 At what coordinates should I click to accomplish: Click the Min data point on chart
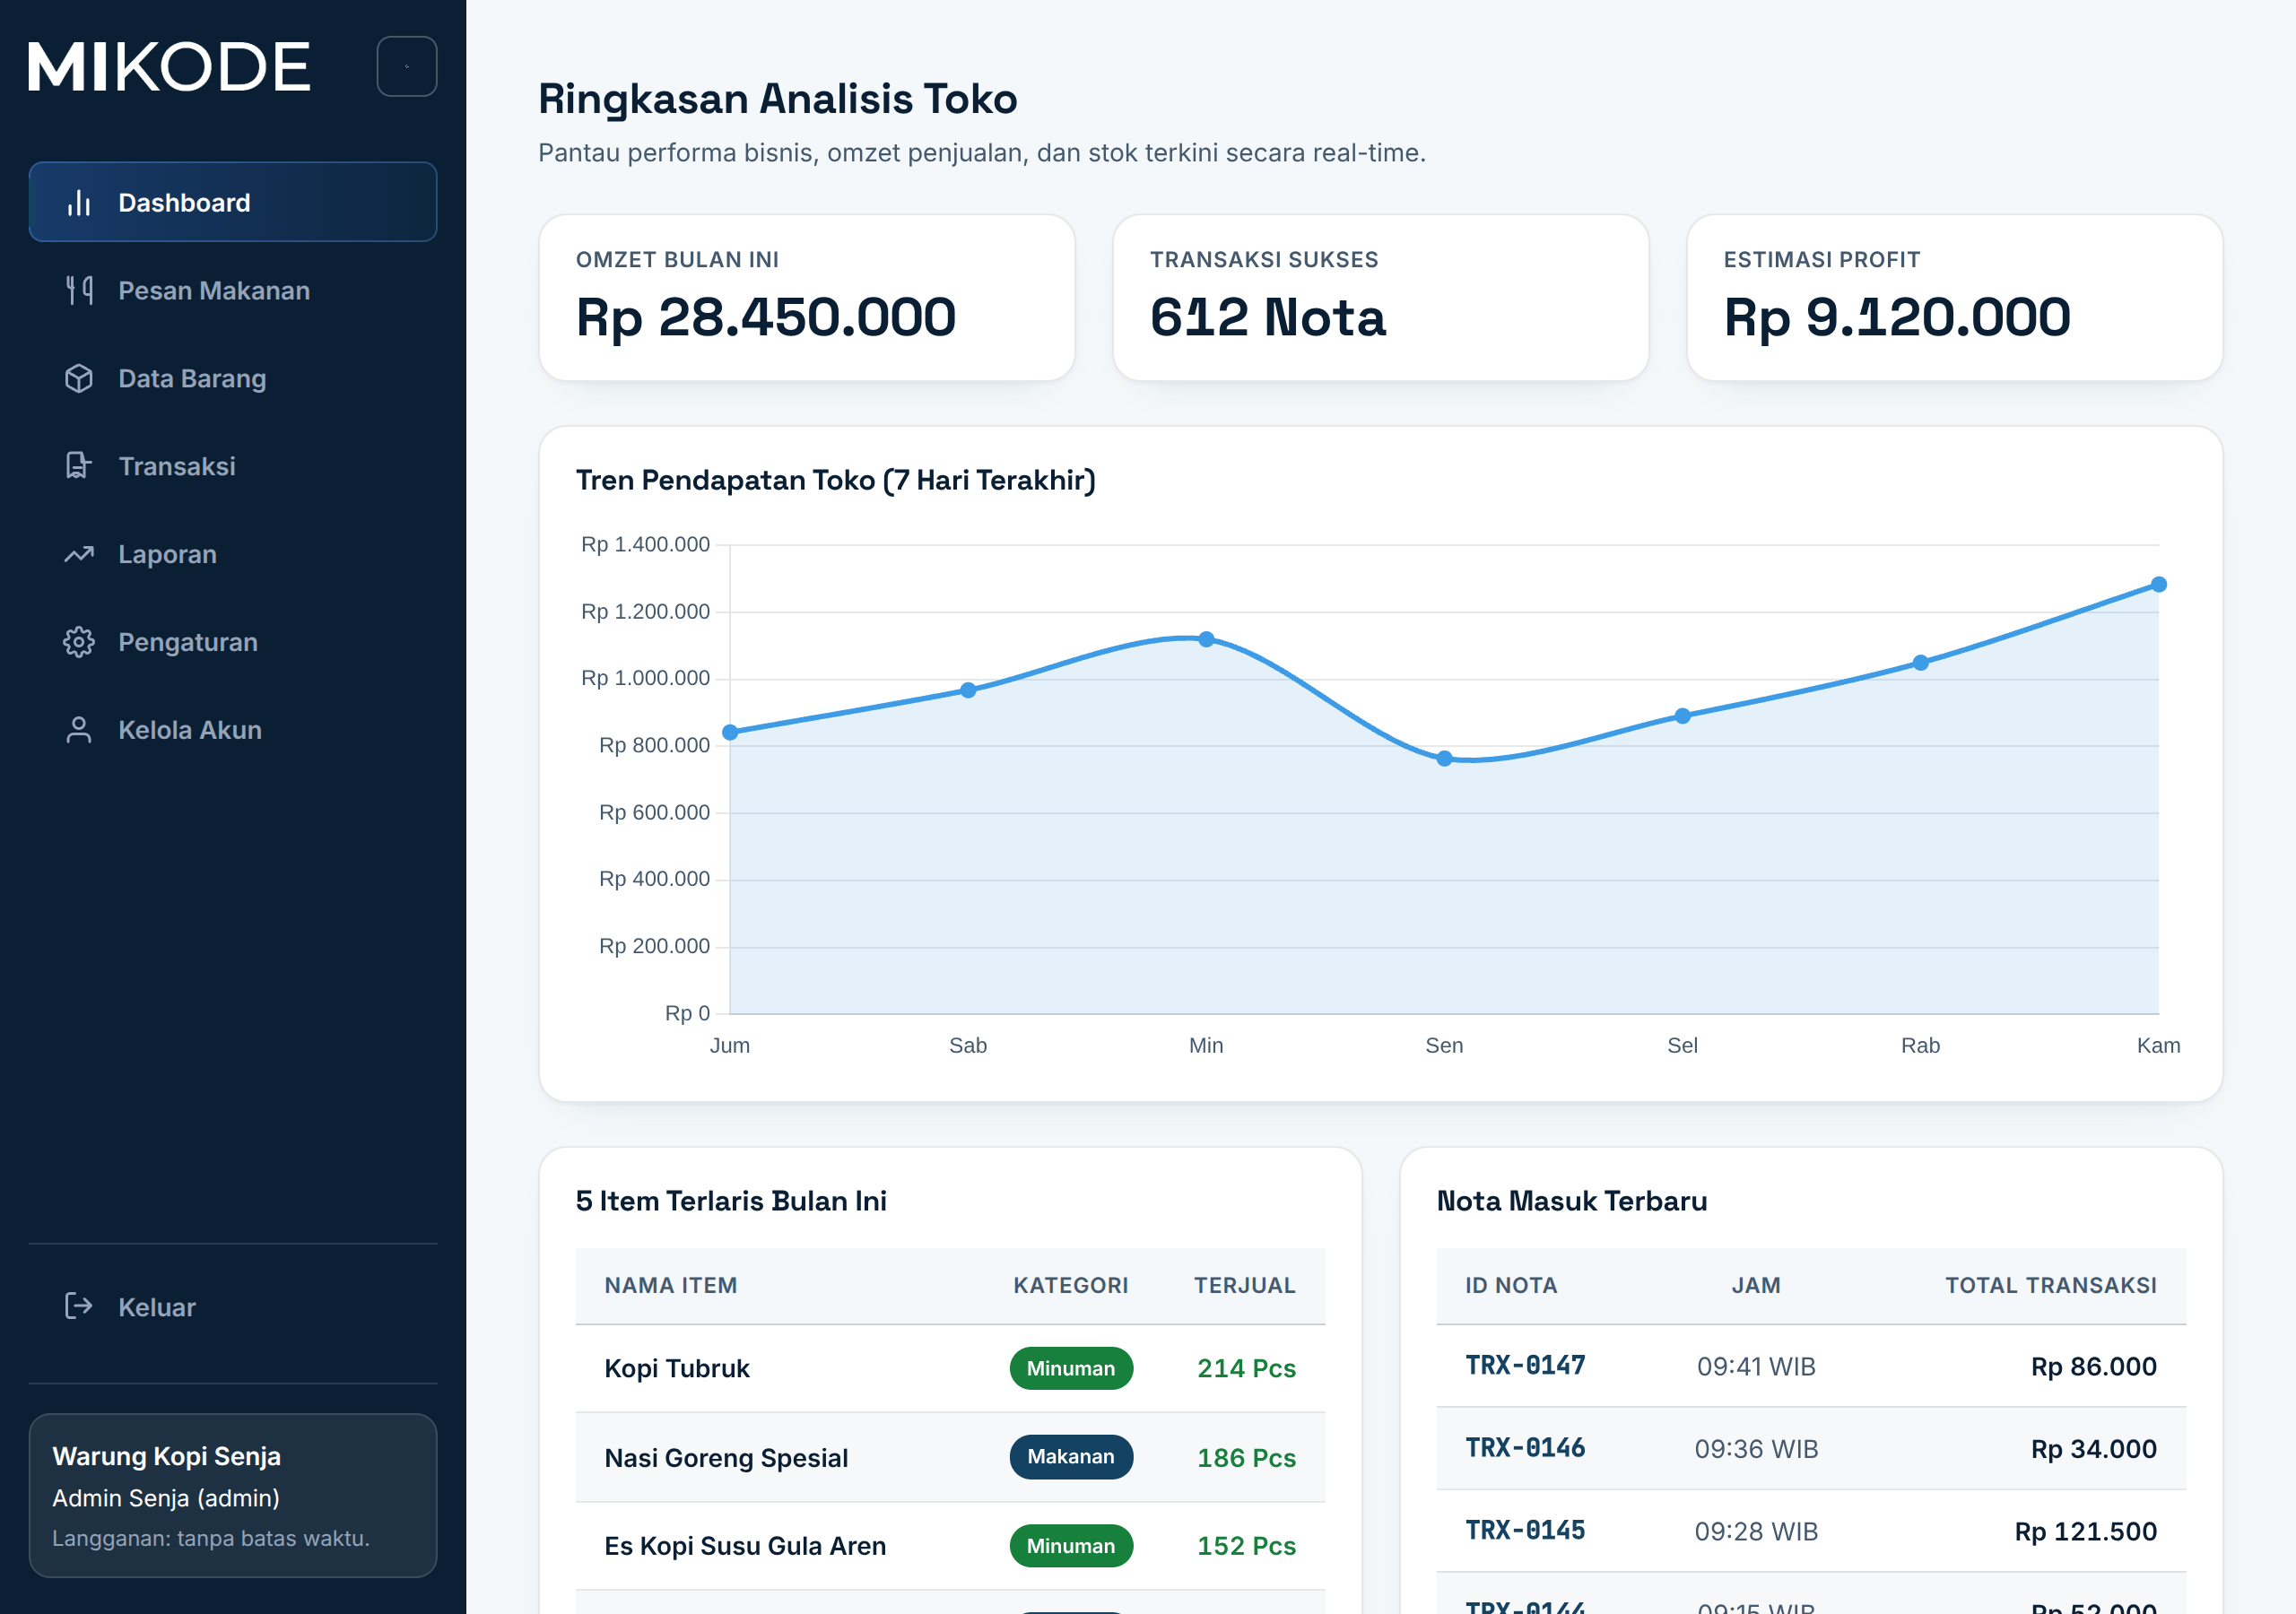point(1206,639)
